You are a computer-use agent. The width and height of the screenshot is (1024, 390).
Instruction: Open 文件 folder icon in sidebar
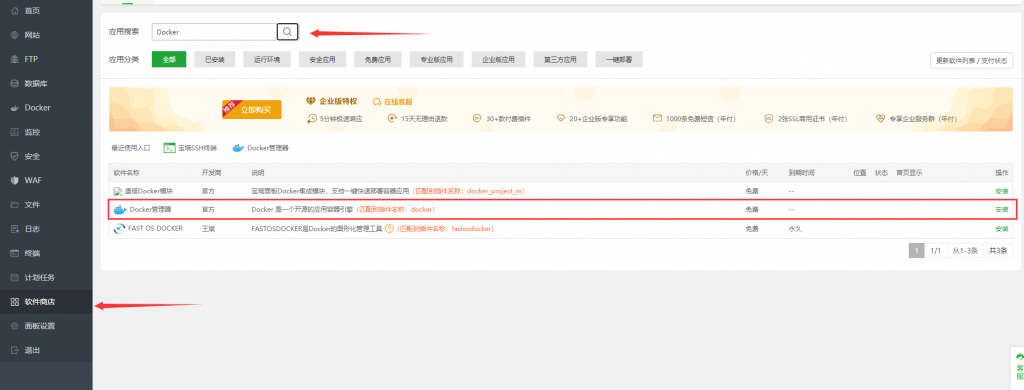coord(14,204)
